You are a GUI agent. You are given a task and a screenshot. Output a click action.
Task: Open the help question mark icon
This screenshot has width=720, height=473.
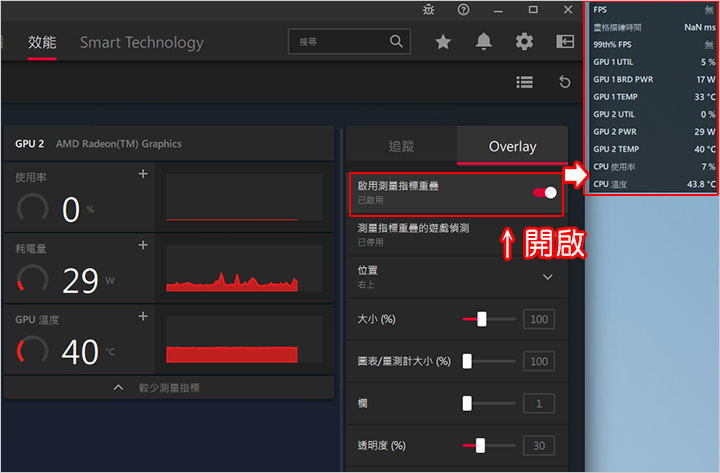coord(463,10)
